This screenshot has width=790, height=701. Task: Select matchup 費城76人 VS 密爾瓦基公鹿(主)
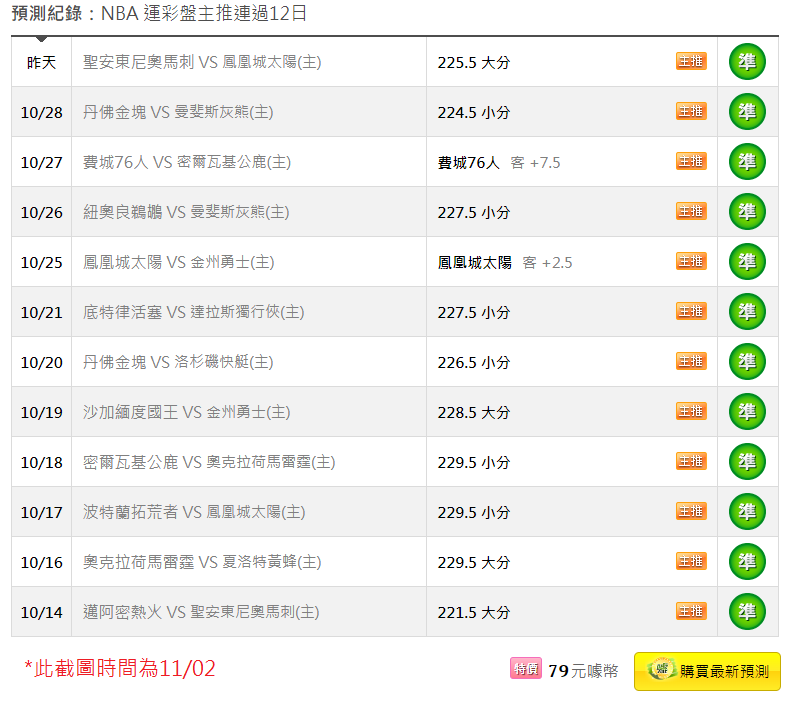187,162
